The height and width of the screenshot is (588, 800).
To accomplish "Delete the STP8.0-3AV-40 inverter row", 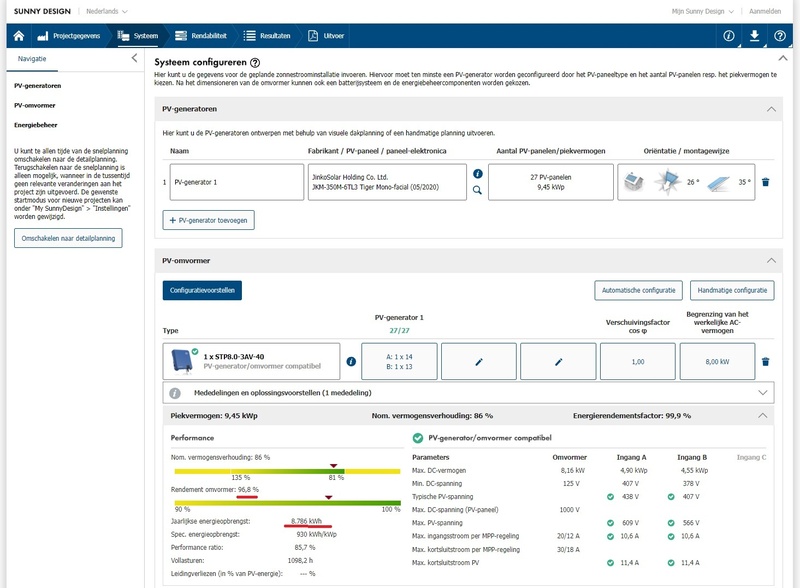I will 766,361.
